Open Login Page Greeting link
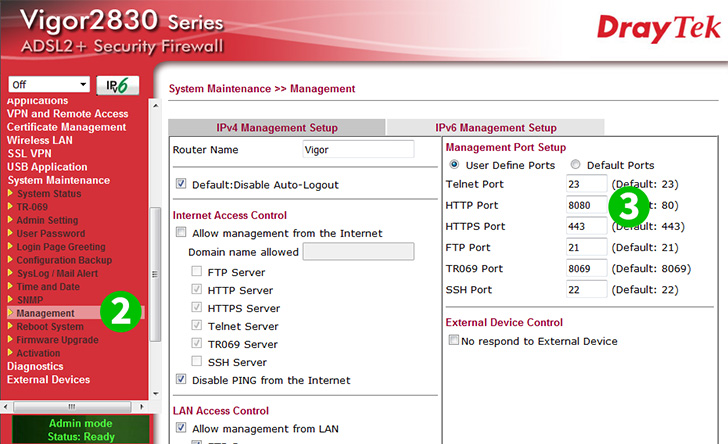This screenshot has width=728, height=444. [x=61, y=247]
